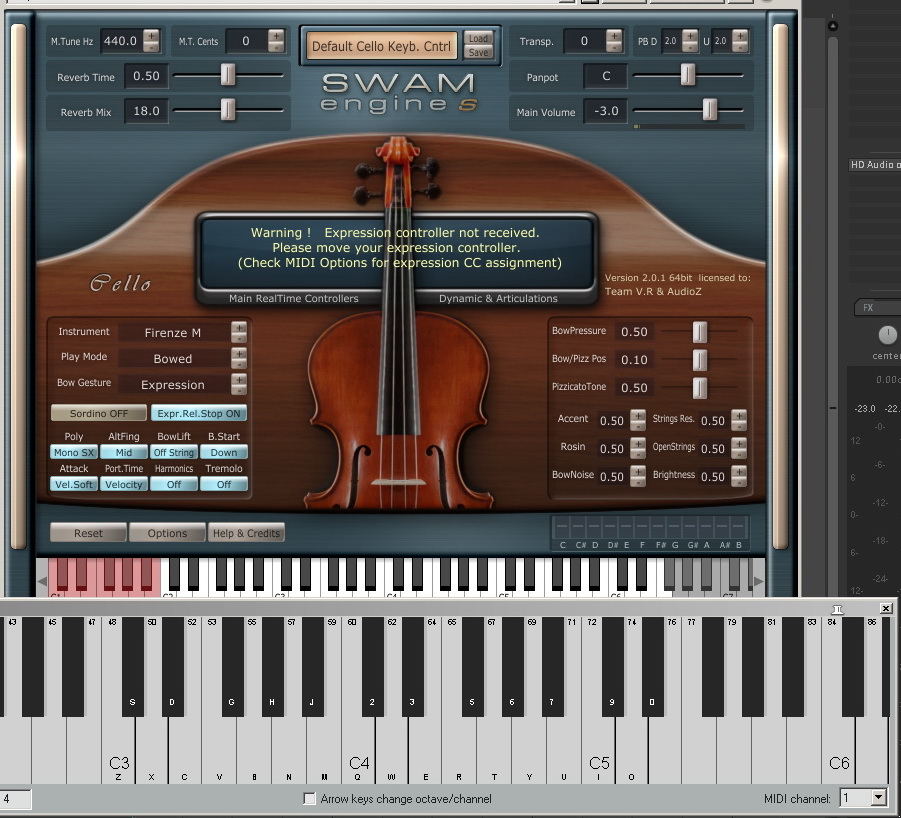901x818 pixels.
Task: Increase Strings Res. with plus button
Action: point(739,415)
